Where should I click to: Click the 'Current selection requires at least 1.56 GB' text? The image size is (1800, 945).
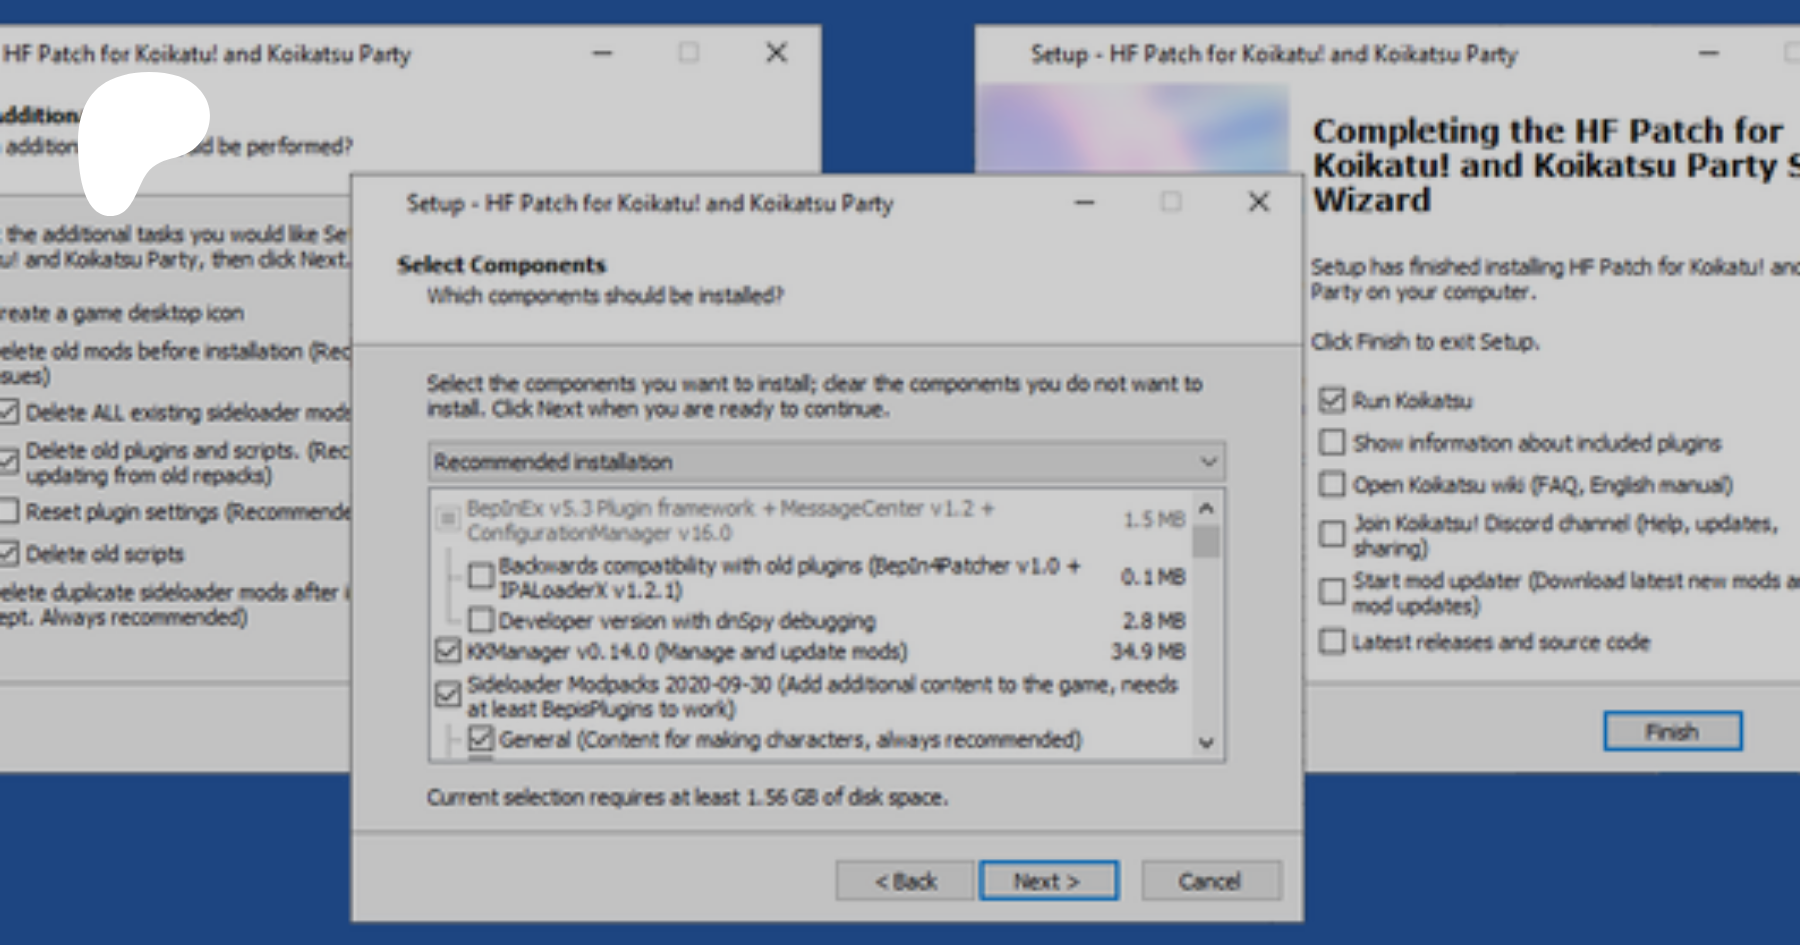(687, 797)
